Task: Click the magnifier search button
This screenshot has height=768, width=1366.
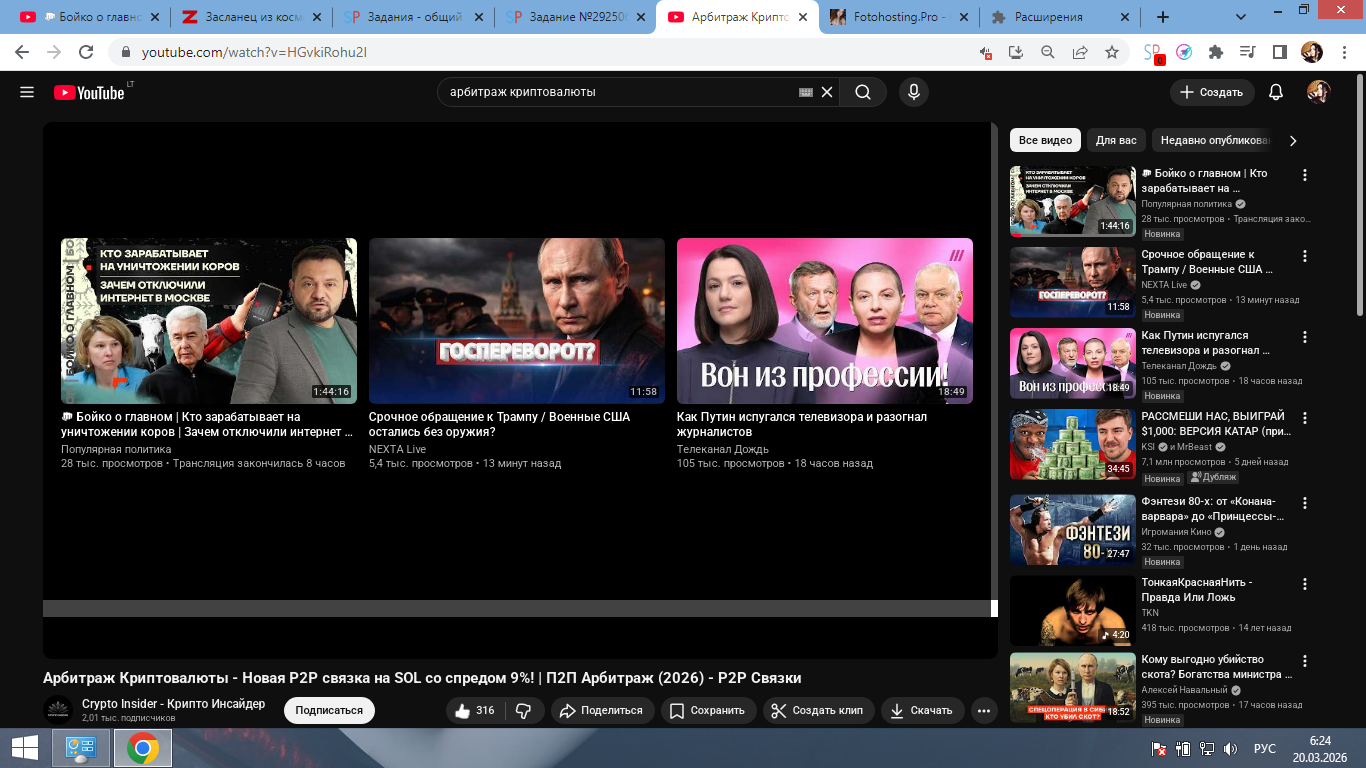Action: click(x=862, y=92)
